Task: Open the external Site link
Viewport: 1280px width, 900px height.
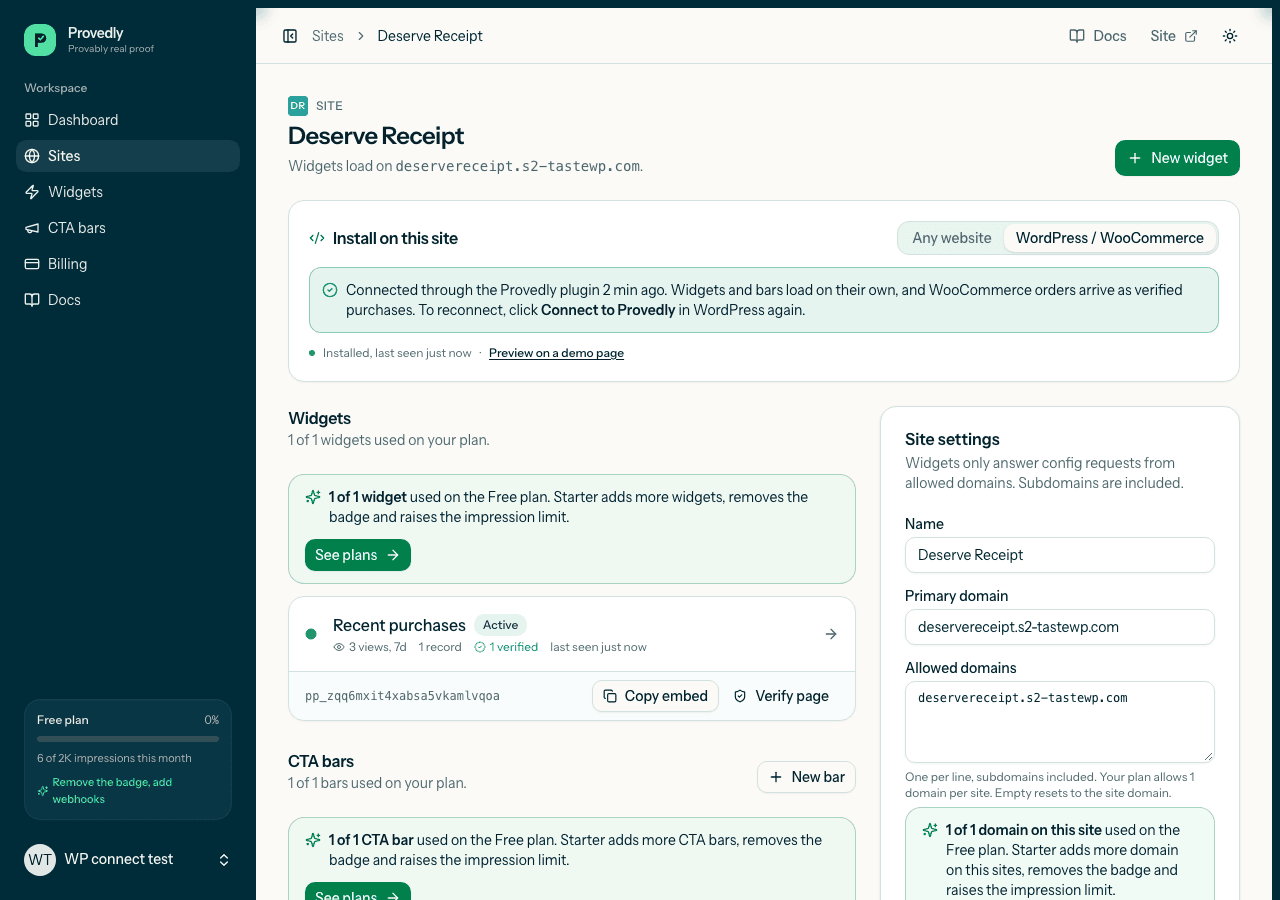Action: point(1174,36)
